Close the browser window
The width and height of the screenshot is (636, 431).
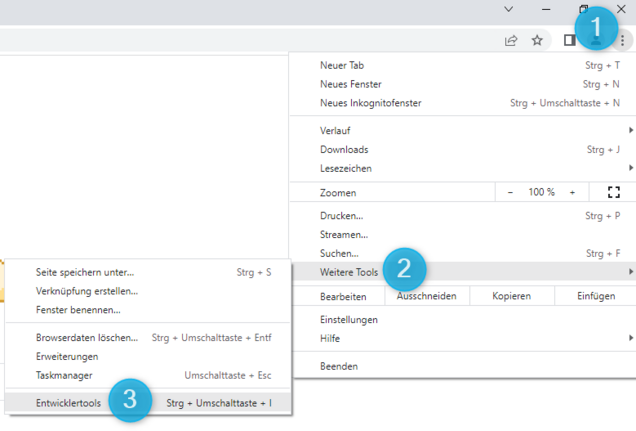click(621, 9)
